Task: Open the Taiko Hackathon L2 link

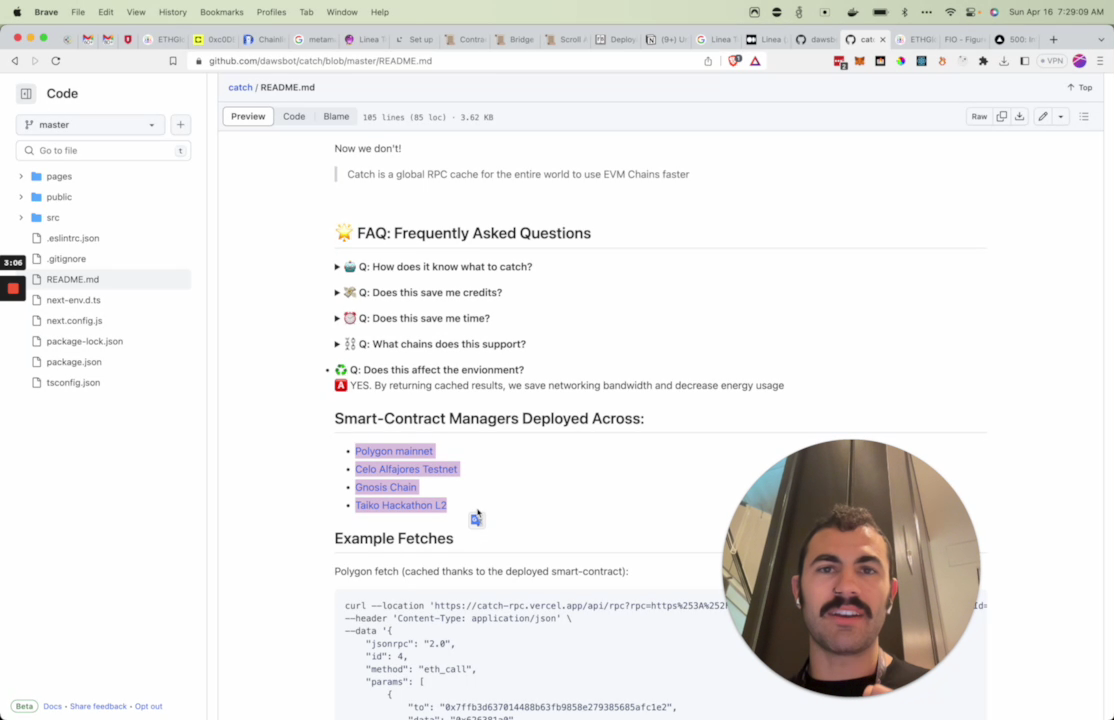Action: click(x=401, y=505)
